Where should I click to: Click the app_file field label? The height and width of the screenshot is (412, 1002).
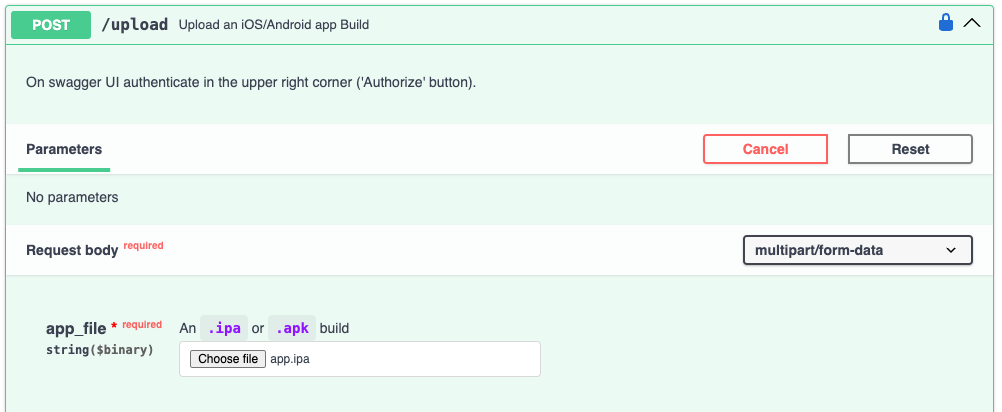[x=76, y=329]
